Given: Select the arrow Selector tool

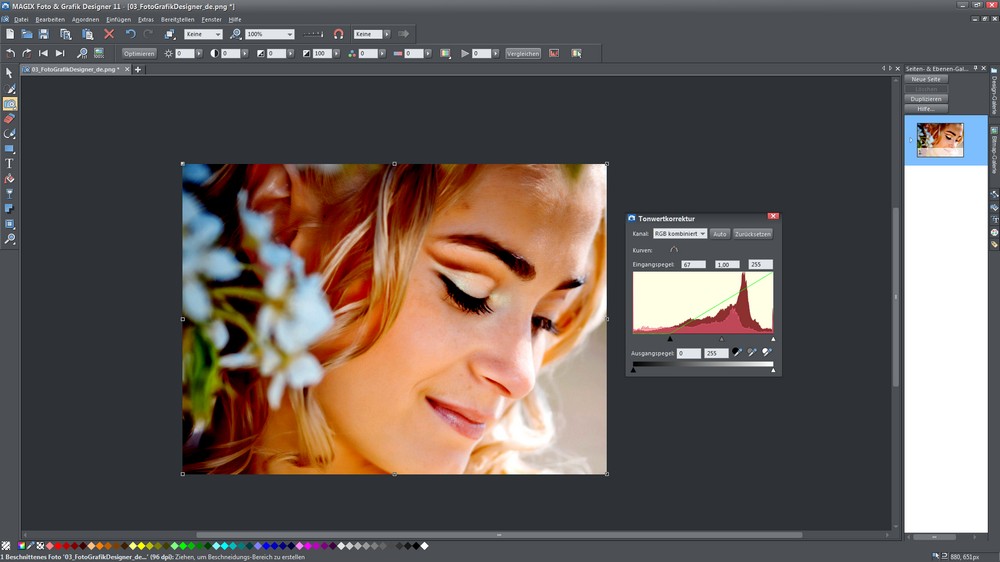Looking at the screenshot, I should (9, 73).
